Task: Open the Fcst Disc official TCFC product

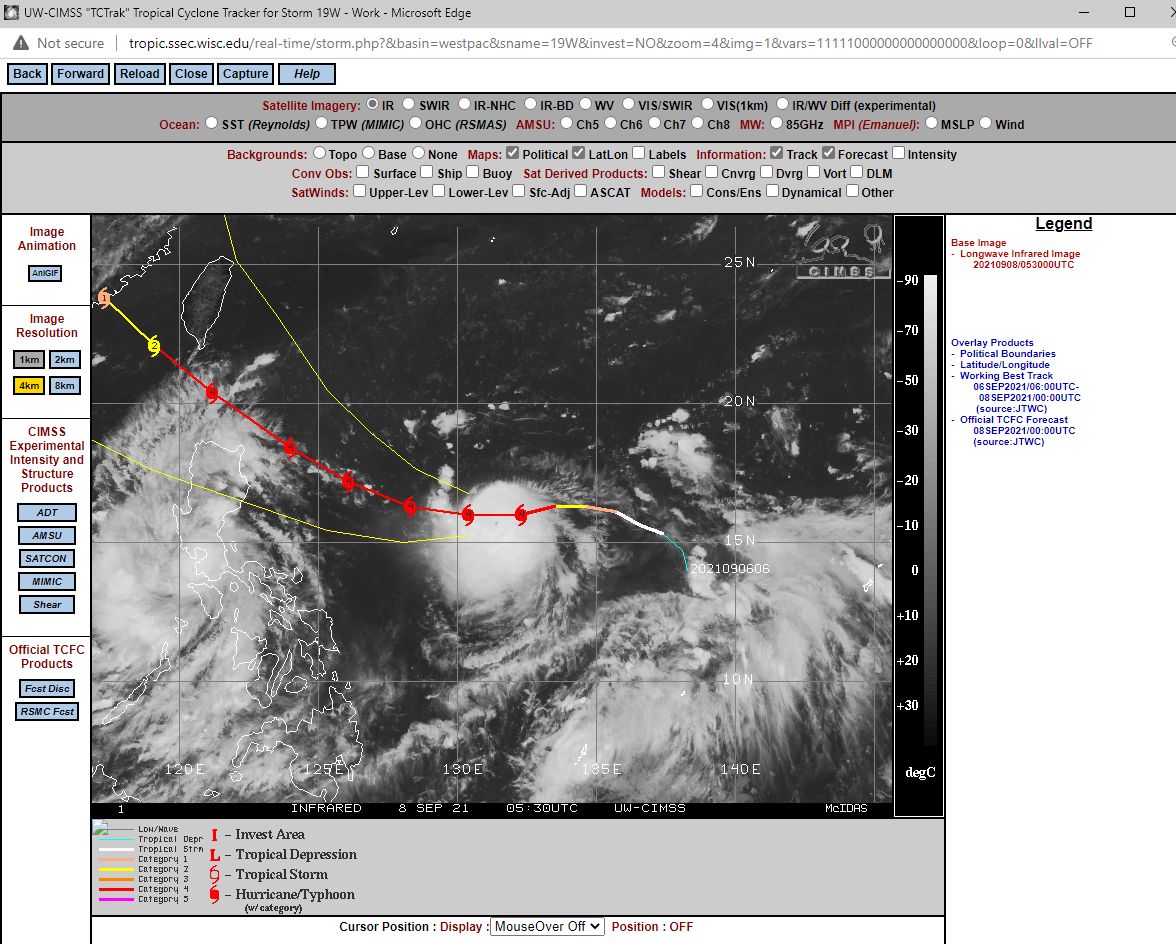Action: tap(46, 688)
